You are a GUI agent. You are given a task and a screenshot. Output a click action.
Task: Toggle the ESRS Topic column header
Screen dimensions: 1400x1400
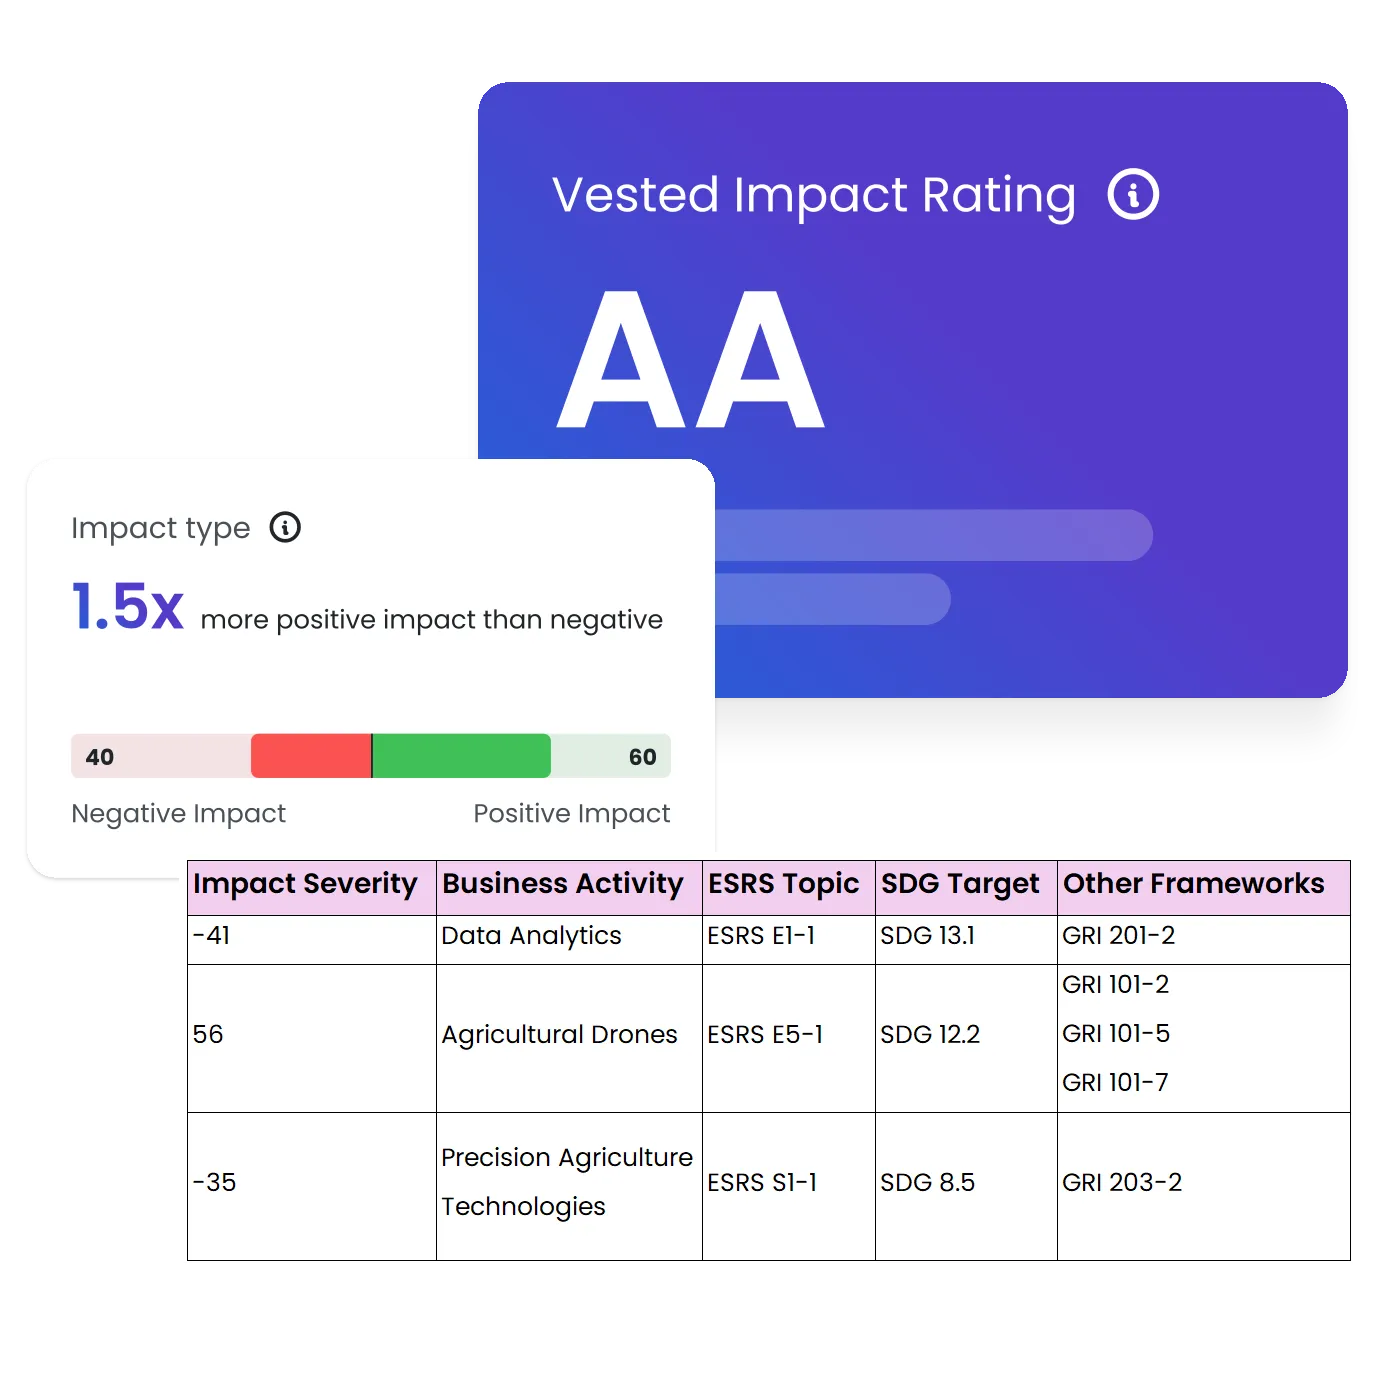[x=782, y=884]
